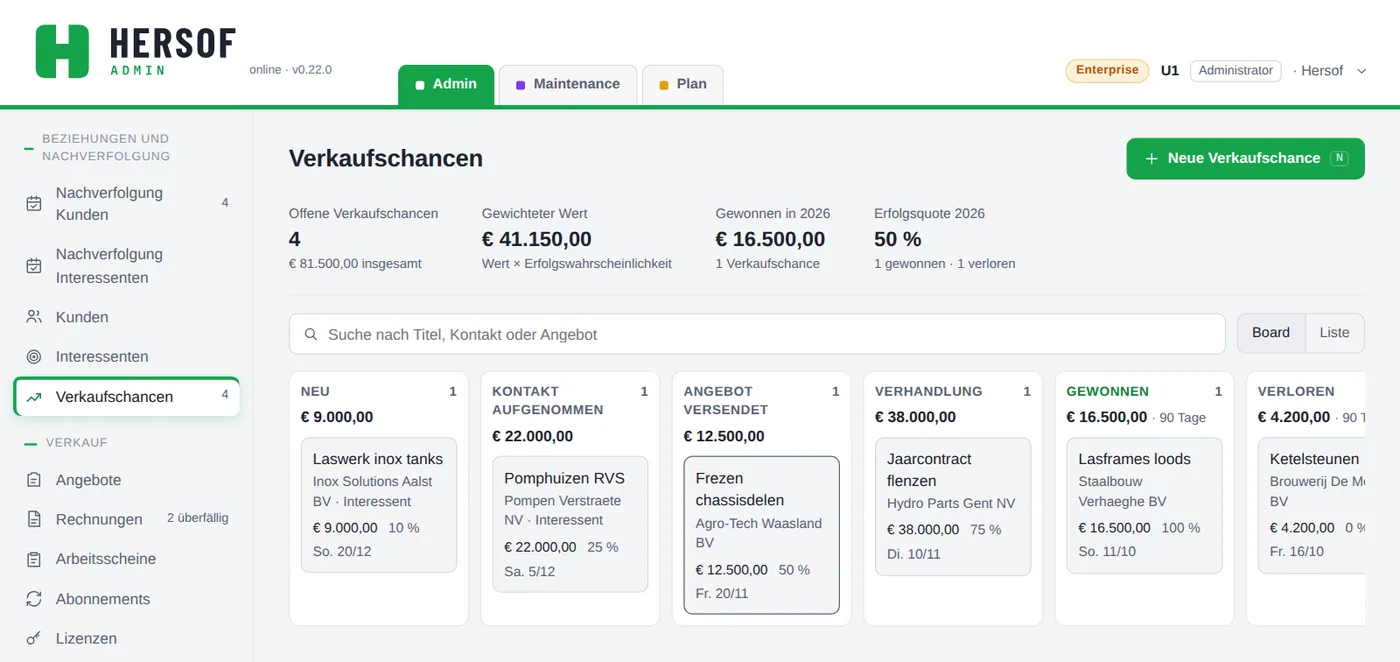Click the Interessenten target icon
Image resolution: width=1400 pixels, height=662 pixels.
tap(34, 357)
